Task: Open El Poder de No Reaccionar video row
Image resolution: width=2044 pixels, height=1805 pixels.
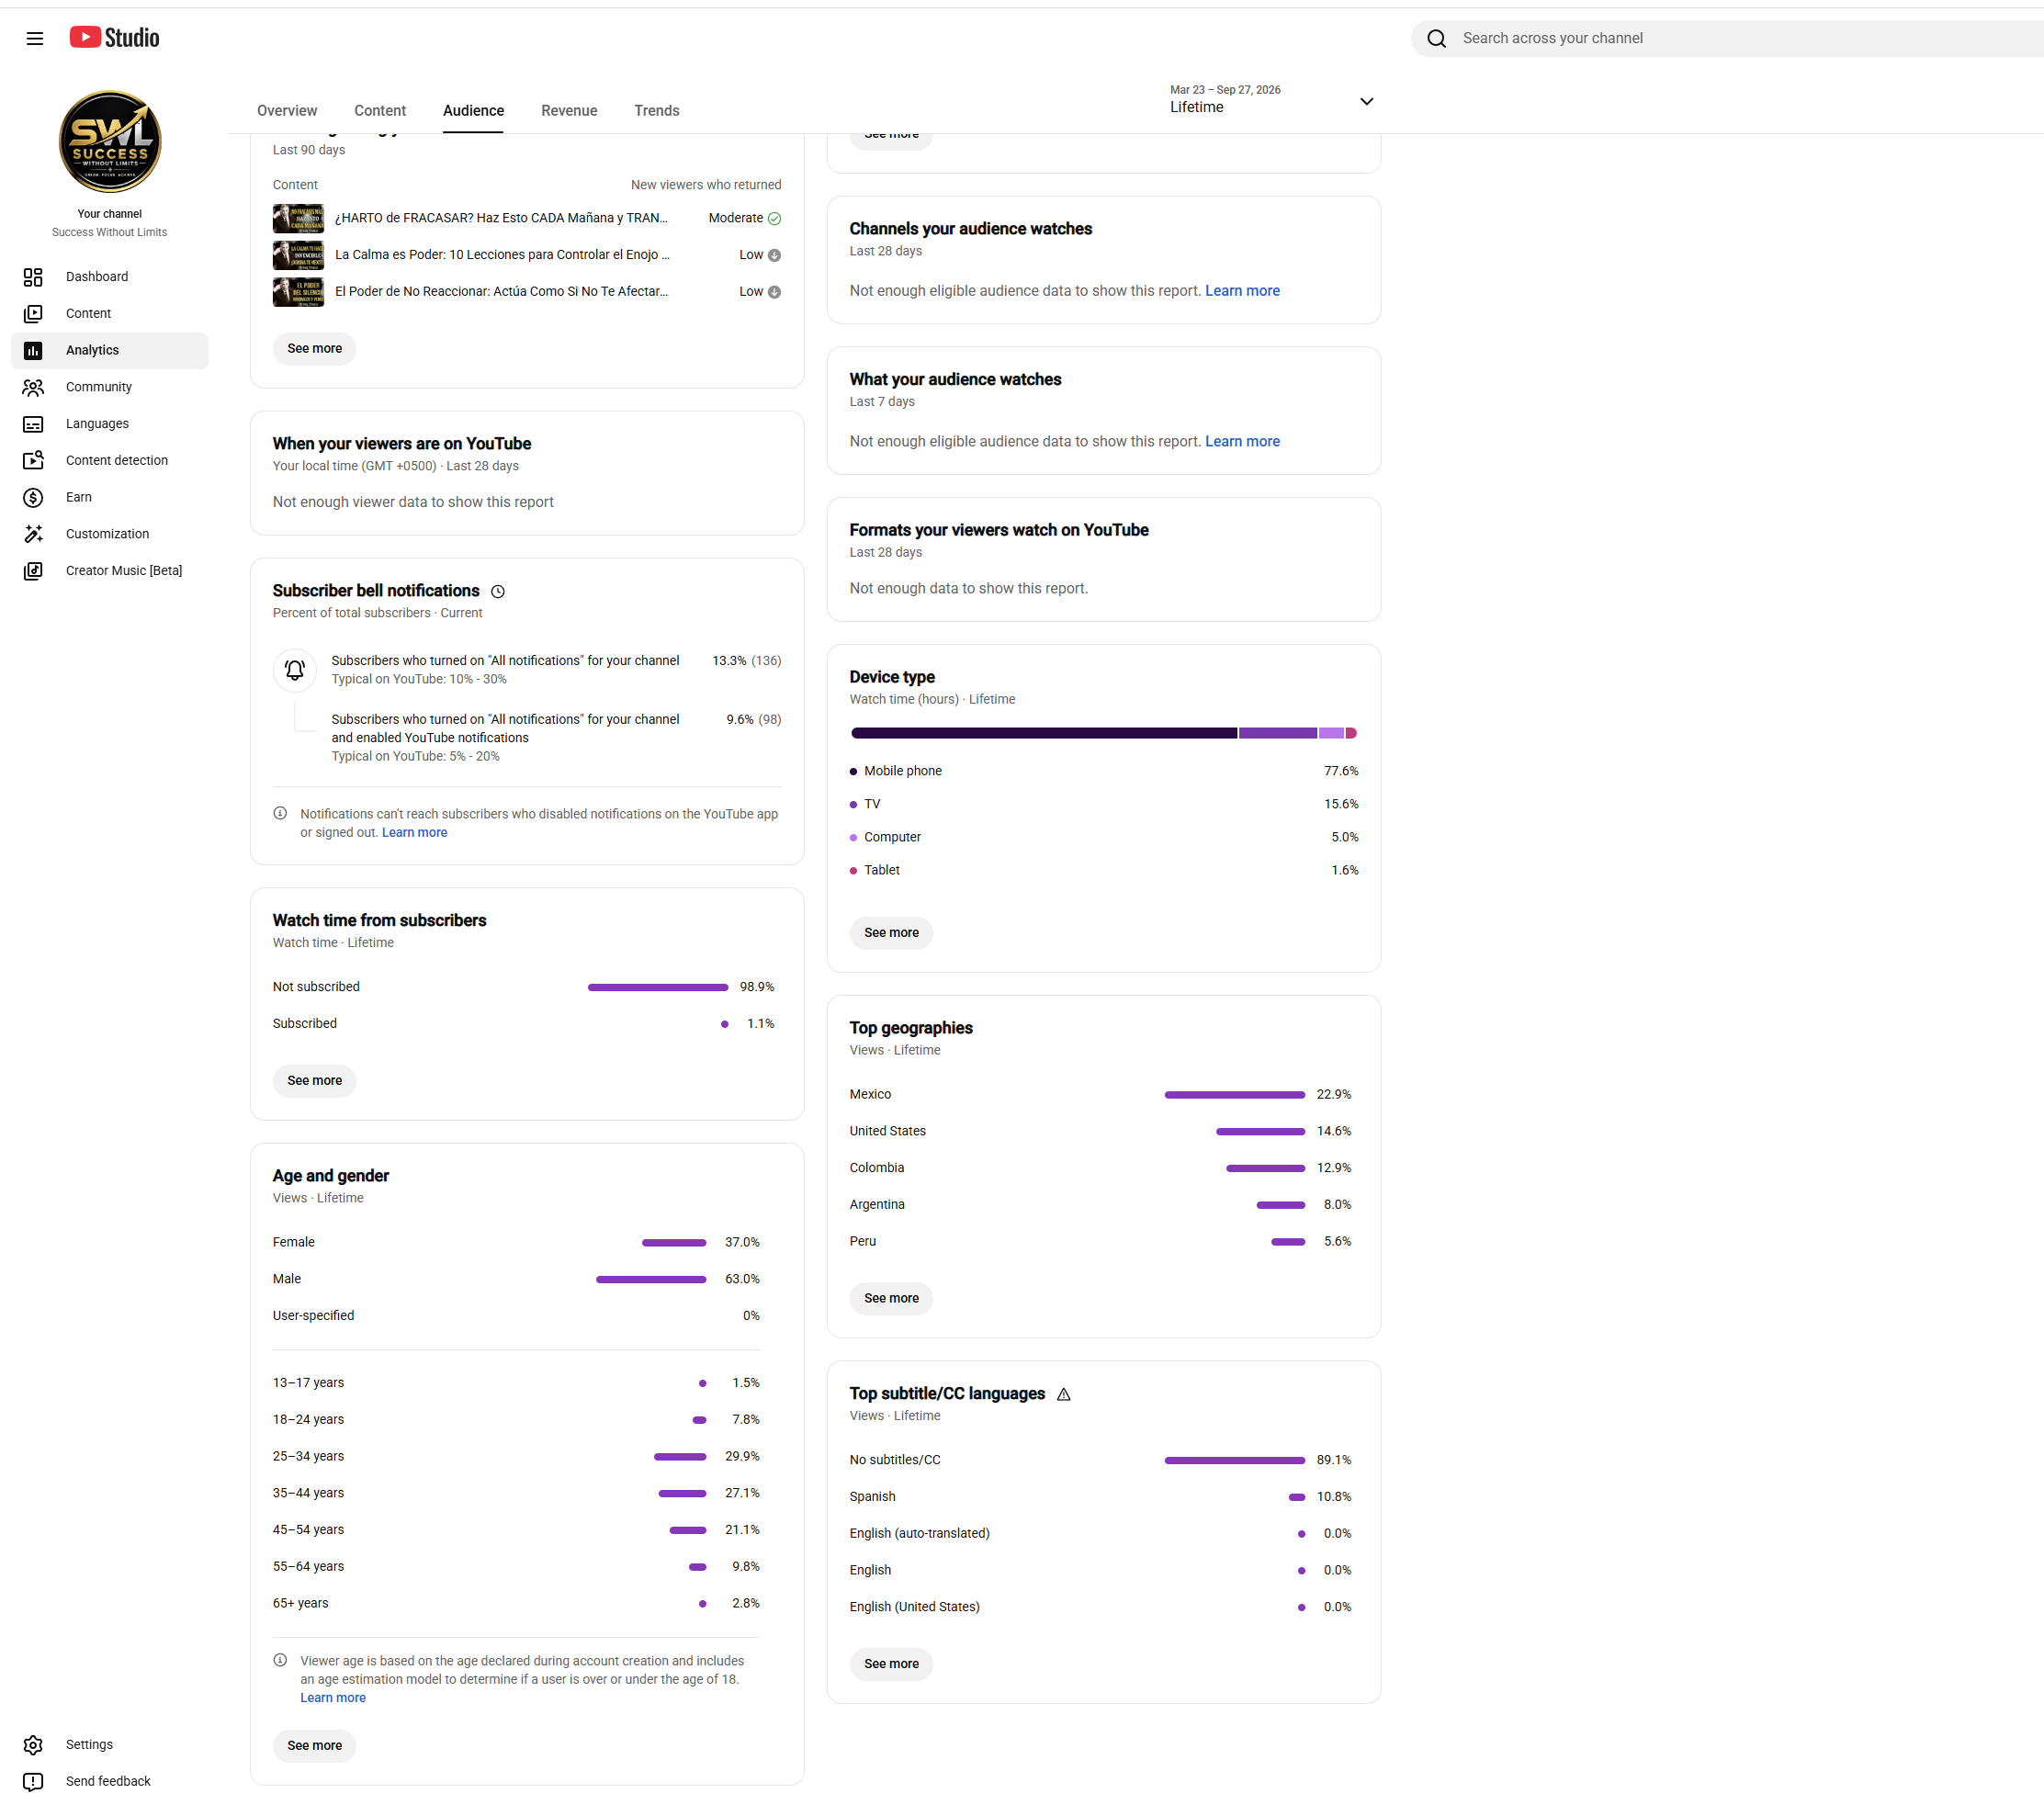Action: pos(527,292)
